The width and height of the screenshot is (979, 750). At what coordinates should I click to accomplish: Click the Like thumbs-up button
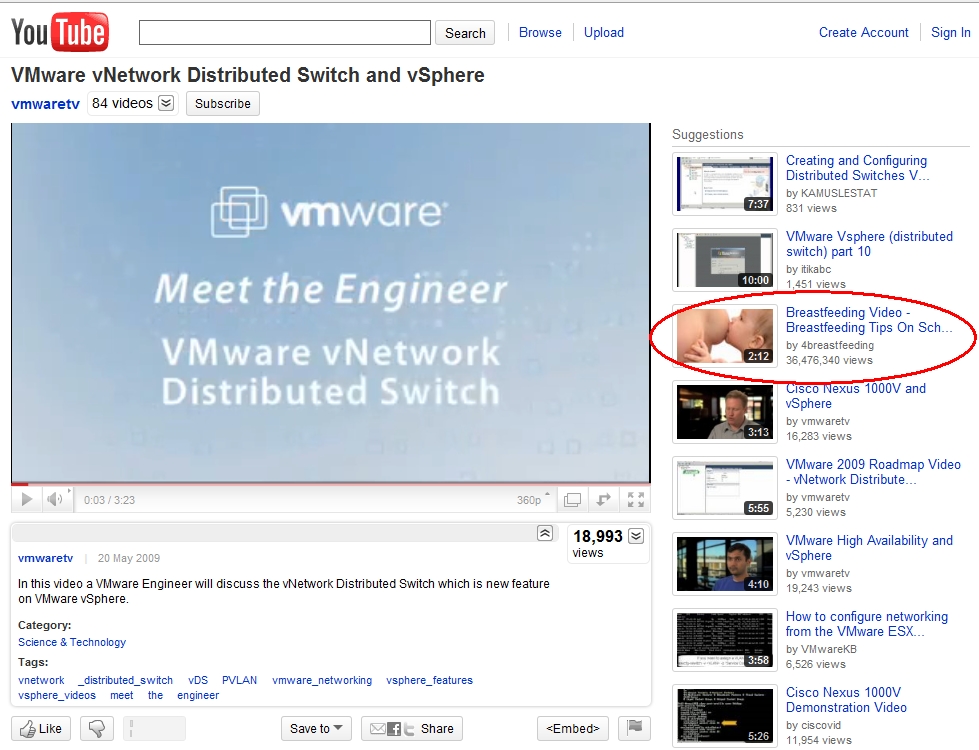tap(41, 728)
